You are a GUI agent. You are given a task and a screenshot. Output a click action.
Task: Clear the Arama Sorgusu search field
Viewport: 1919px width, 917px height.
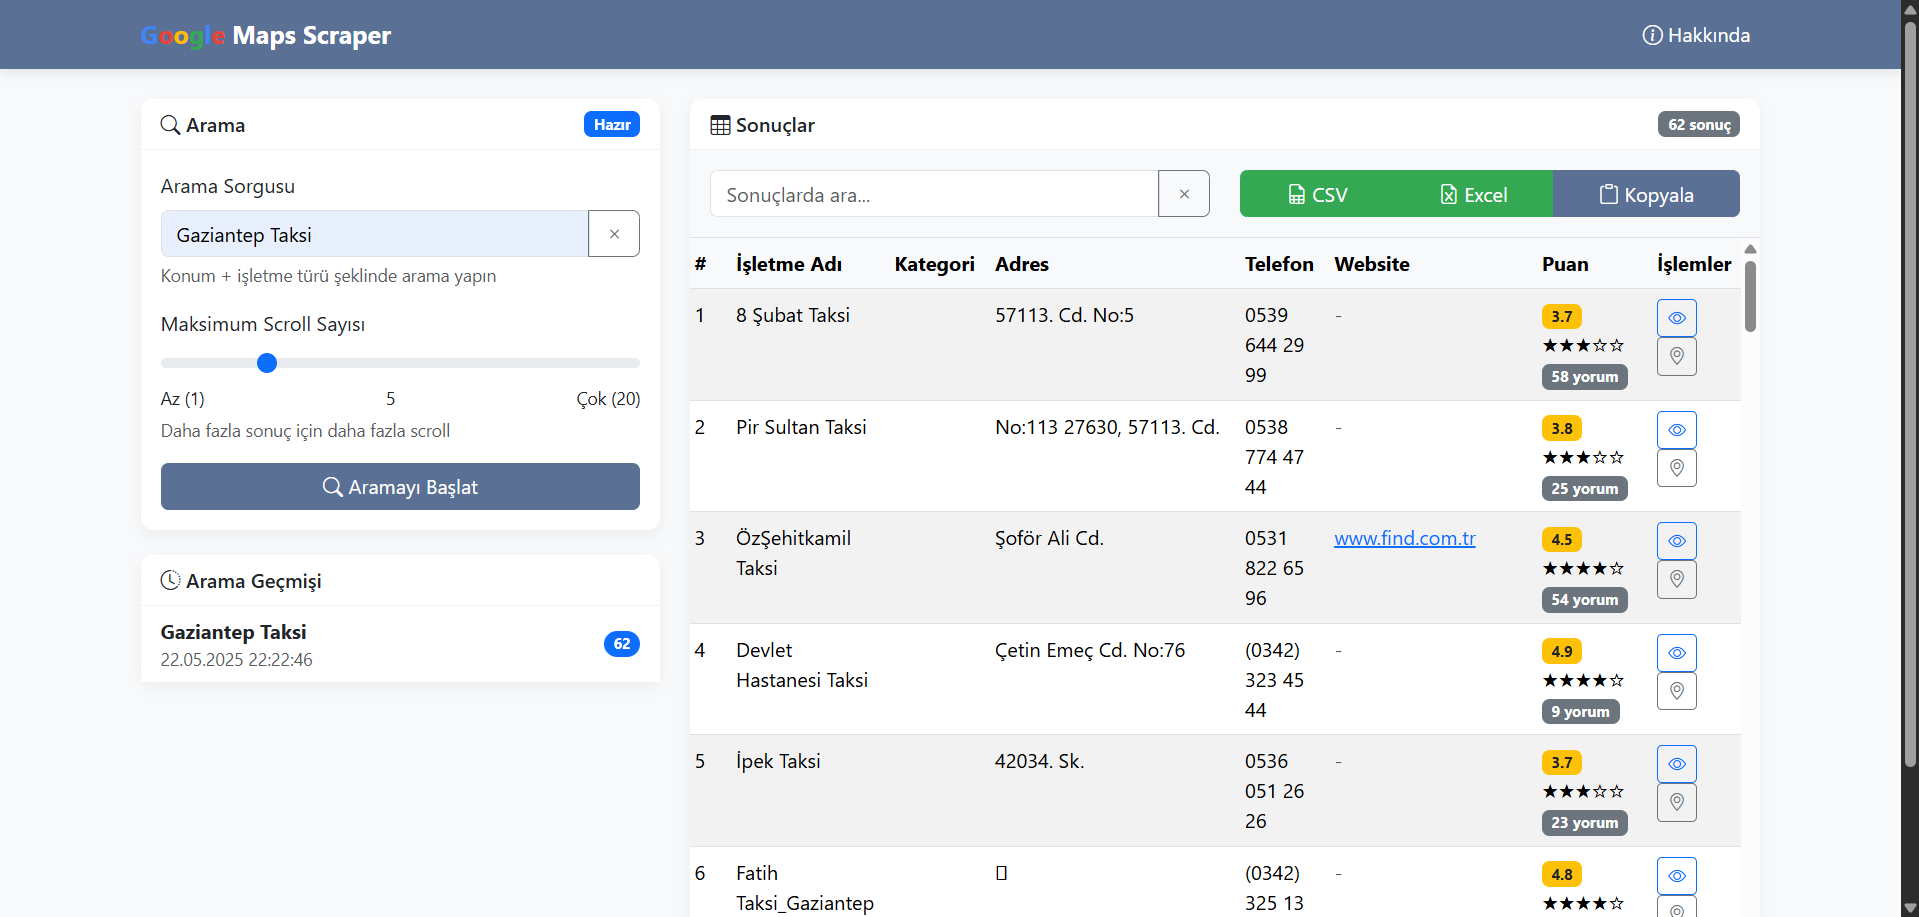pyautogui.click(x=614, y=234)
